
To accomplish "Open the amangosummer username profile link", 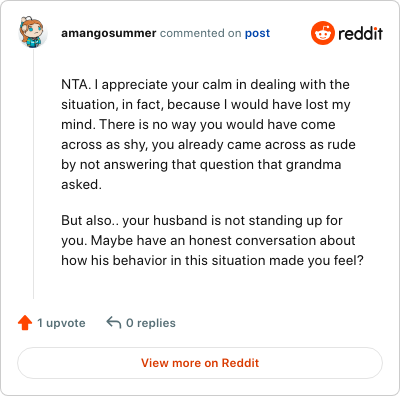I will [x=109, y=33].
